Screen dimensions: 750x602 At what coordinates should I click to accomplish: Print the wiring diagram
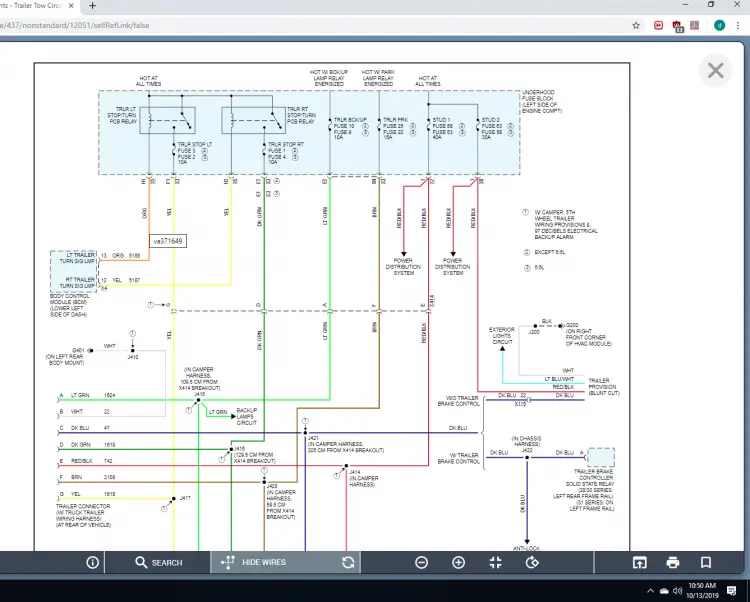[x=673, y=562]
